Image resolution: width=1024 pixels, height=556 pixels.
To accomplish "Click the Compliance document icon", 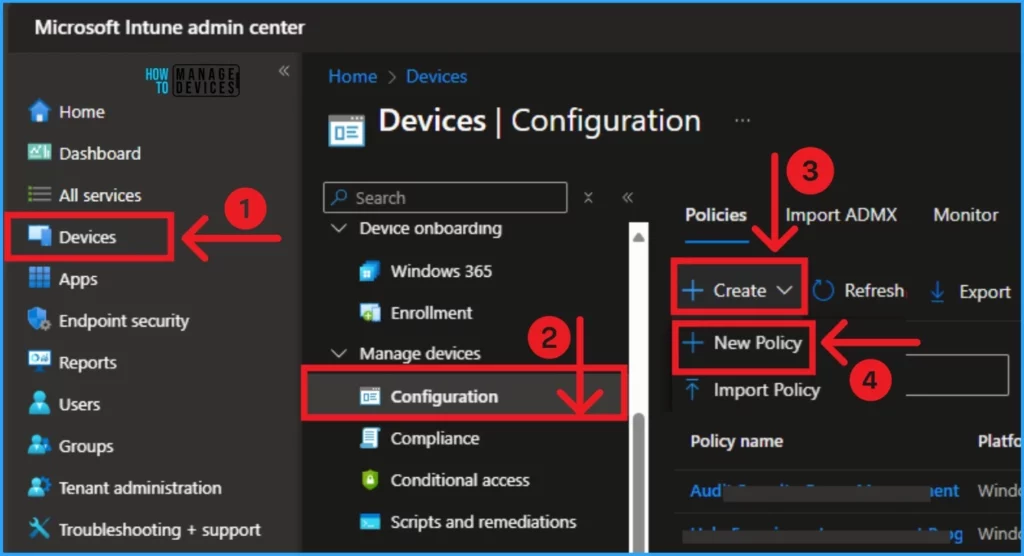I will [x=370, y=438].
